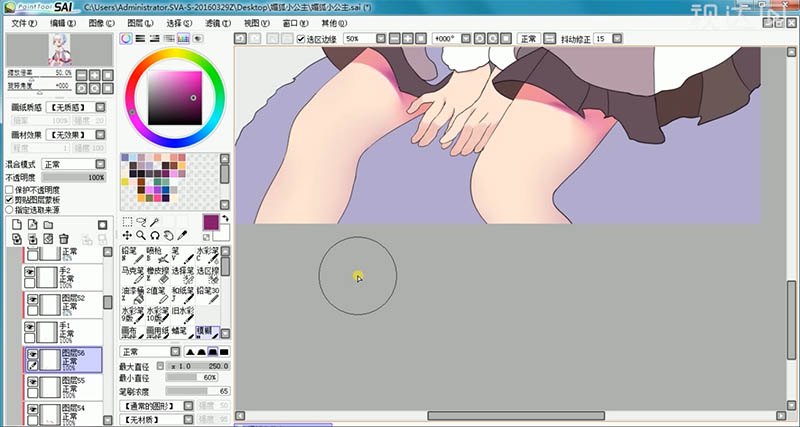This screenshot has height=427, width=800.
Task: Zoom in with navigator plus button
Action: [95, 75]
